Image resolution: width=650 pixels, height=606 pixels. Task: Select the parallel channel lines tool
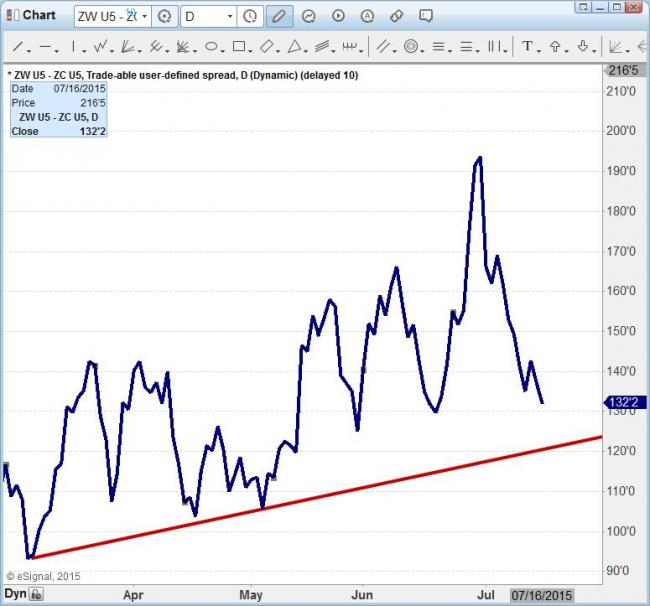[383, 46]
